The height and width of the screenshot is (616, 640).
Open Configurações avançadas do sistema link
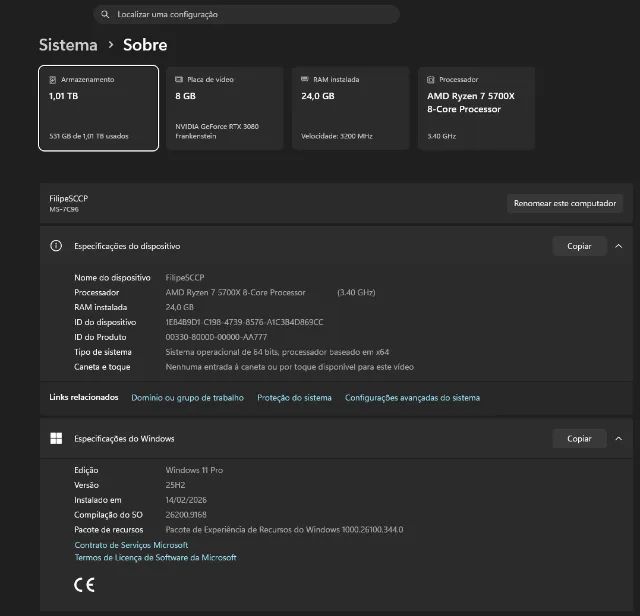pyautogui.click(x=412, y=398)
